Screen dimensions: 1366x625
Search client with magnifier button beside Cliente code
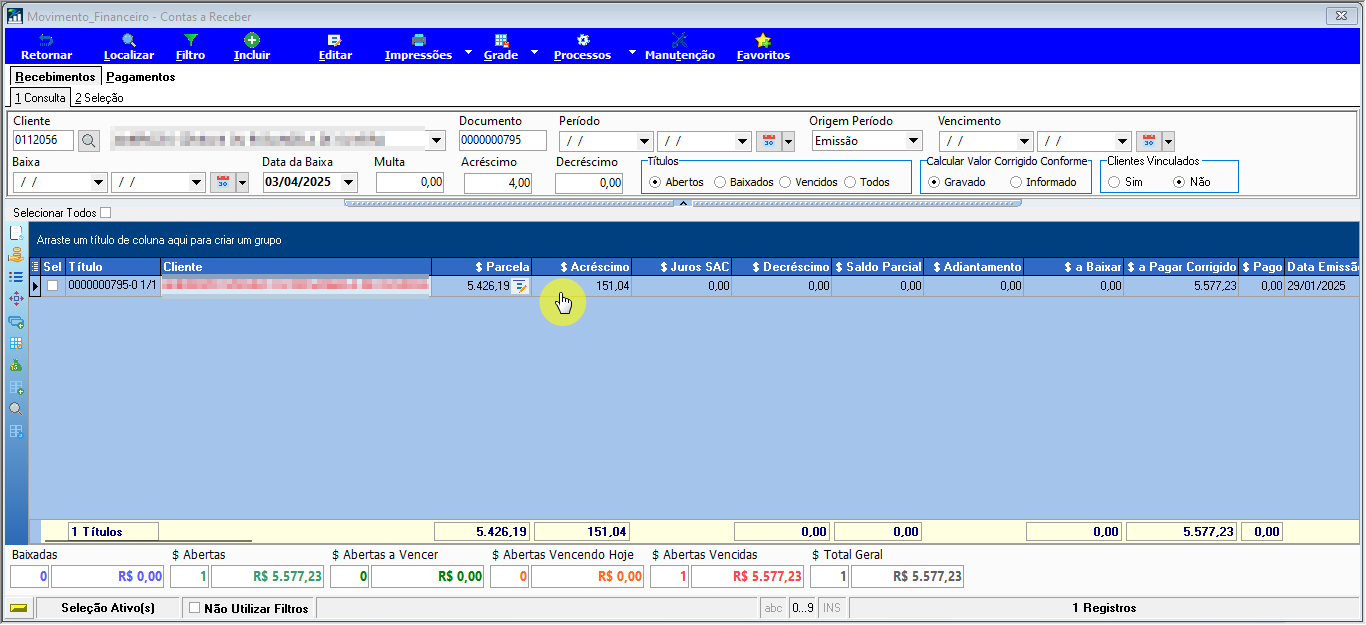89,141
